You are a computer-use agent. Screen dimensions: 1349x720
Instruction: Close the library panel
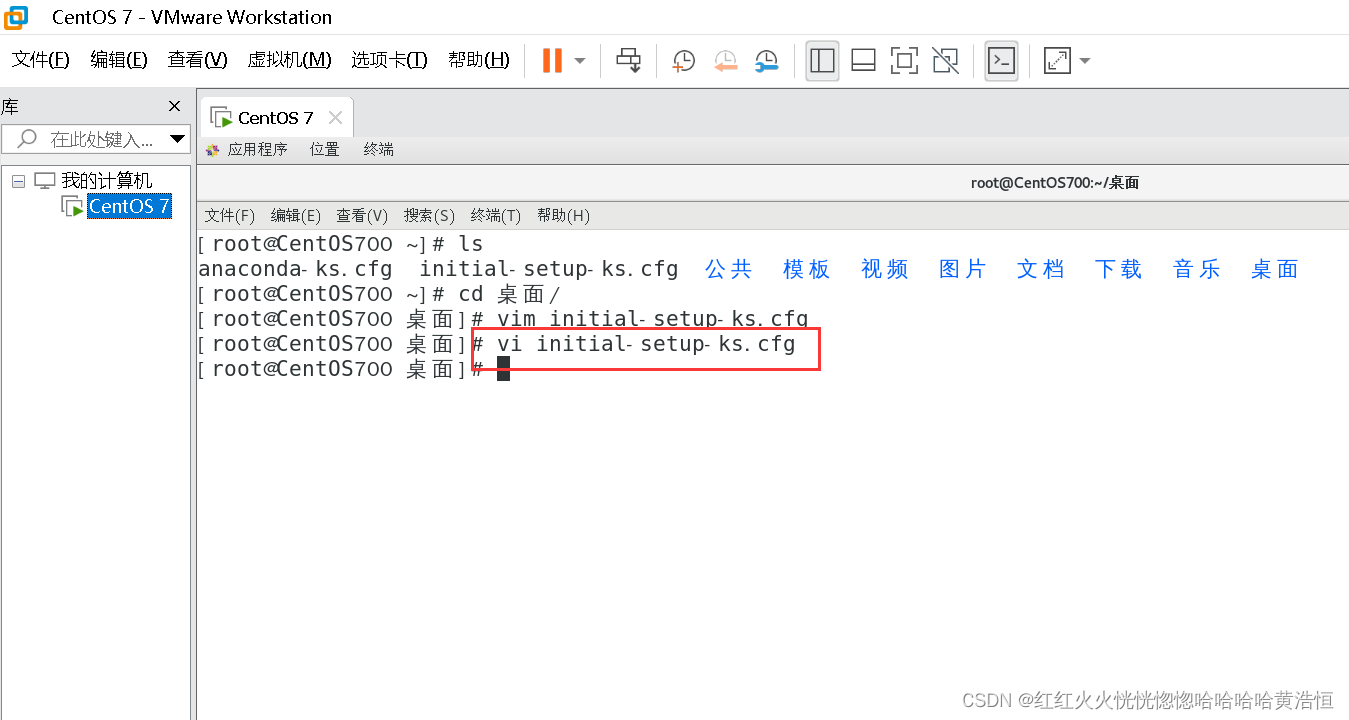click(x=174, y=106)
